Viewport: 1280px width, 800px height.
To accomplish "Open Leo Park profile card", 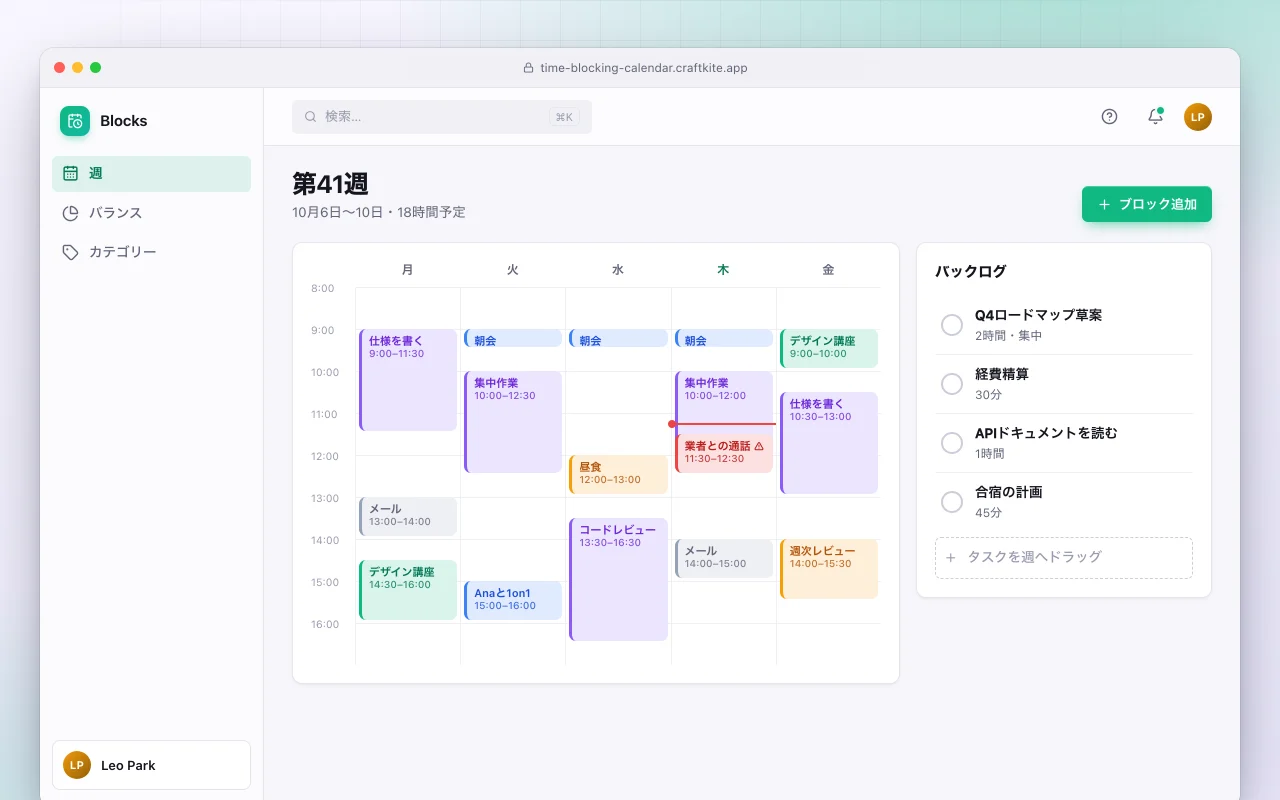I will (151, 765).
